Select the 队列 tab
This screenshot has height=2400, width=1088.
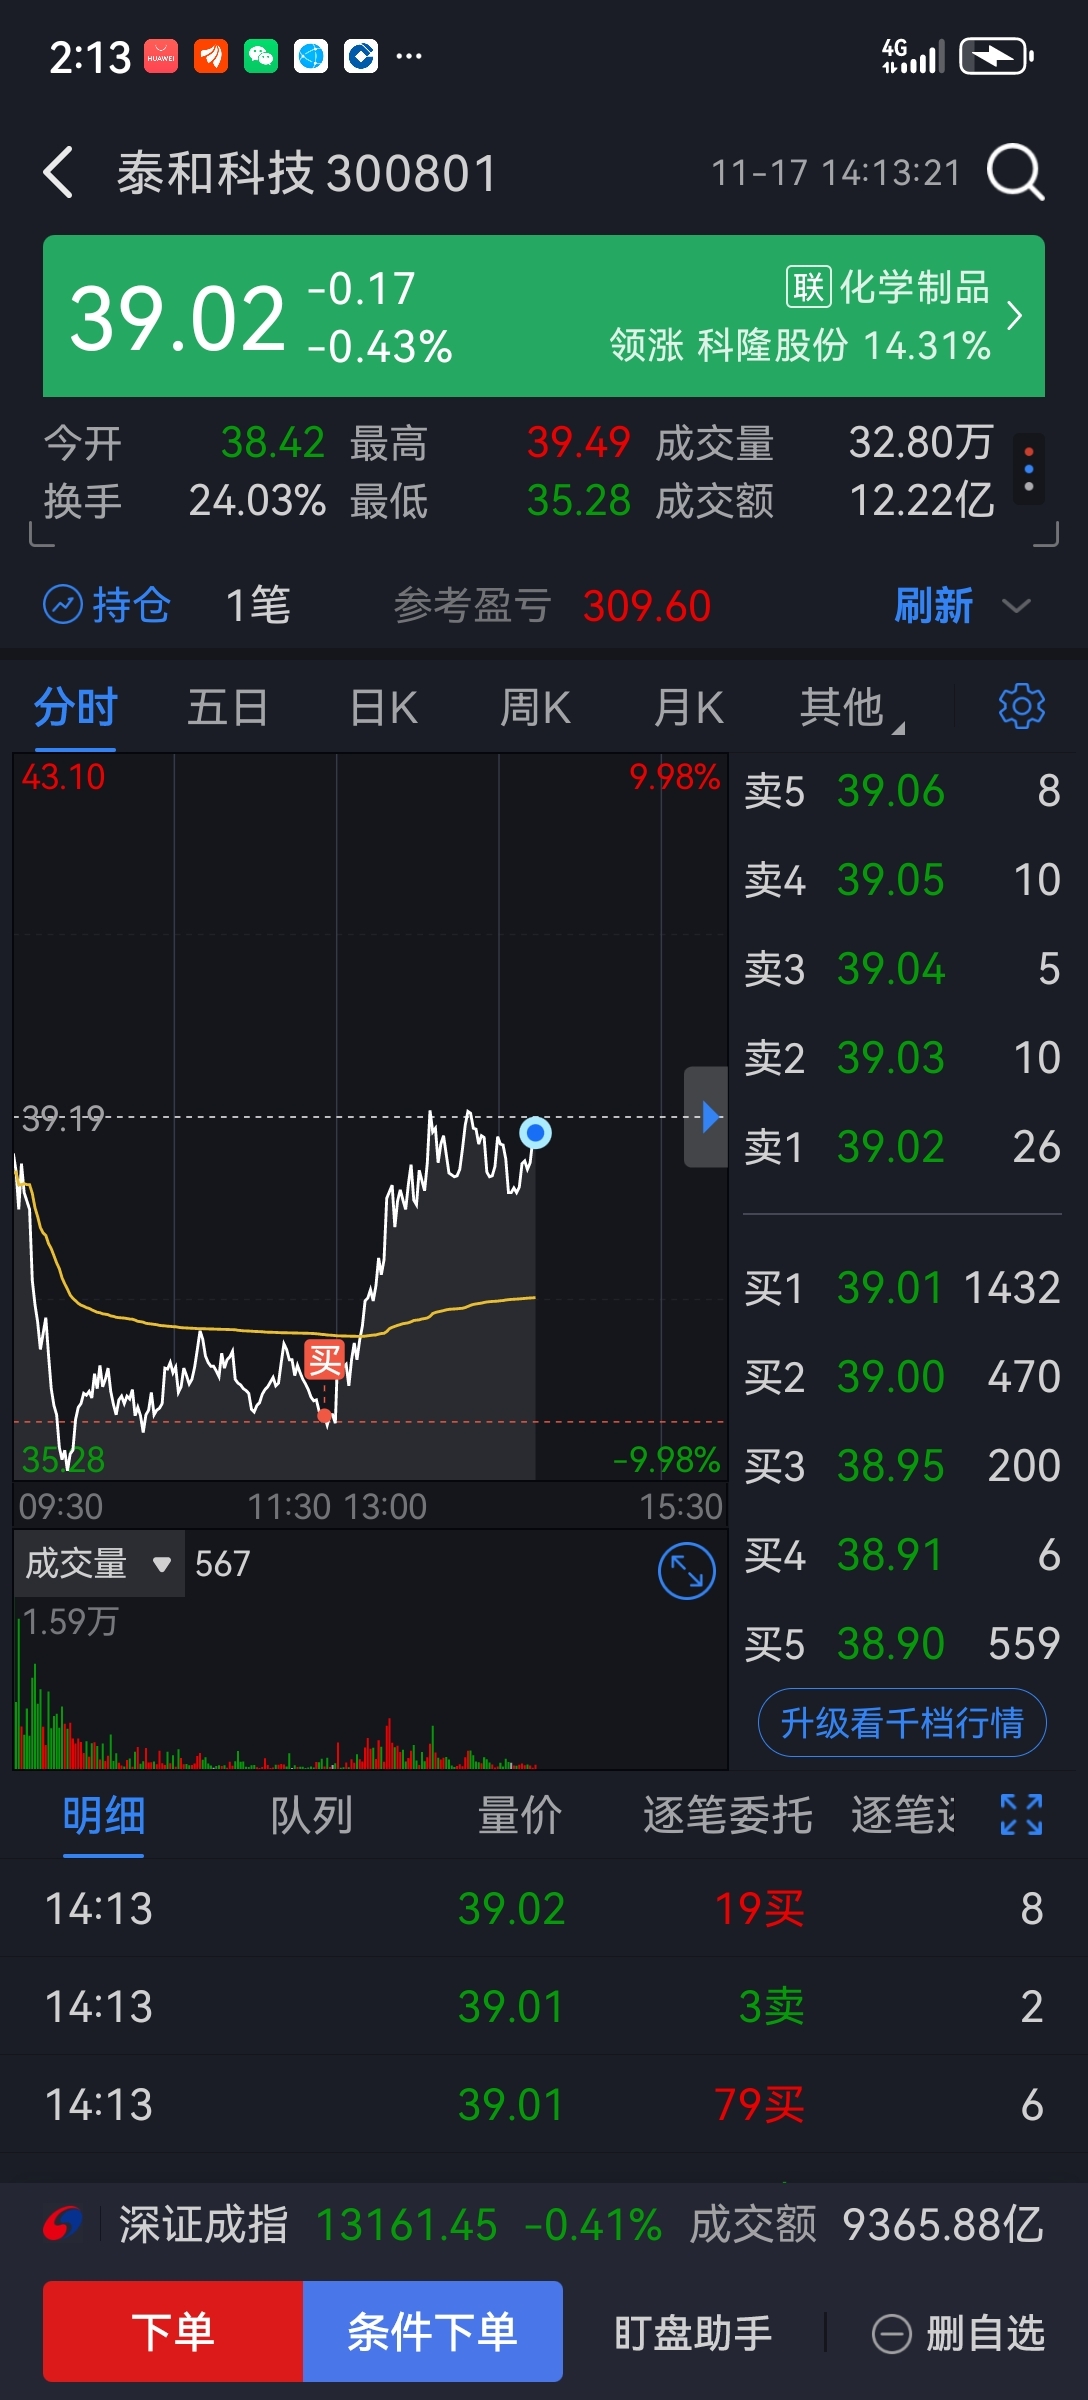point(312,1815)
